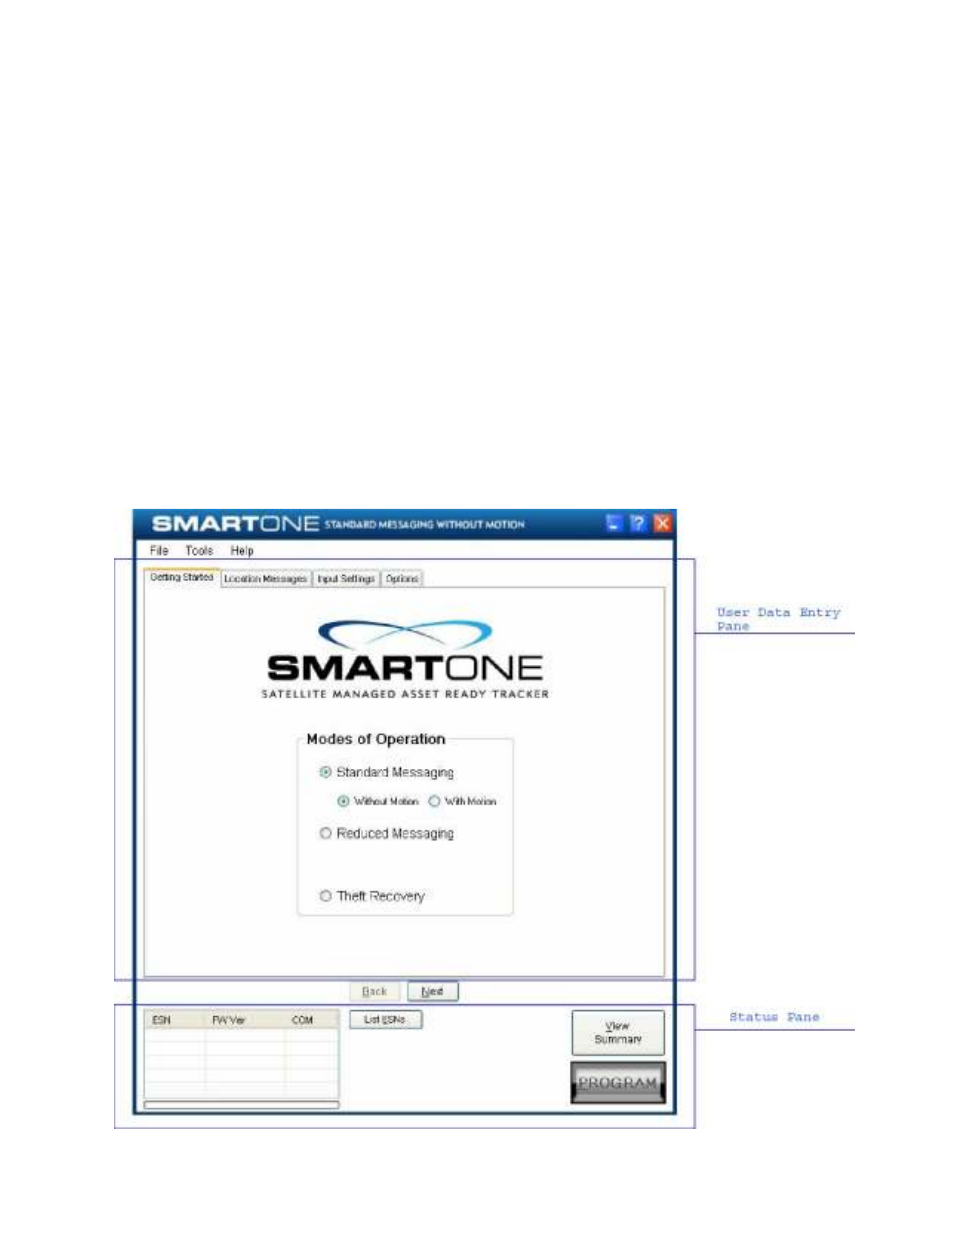Close the SmartOne window
954x1235 pixels.
coord(662,523)
